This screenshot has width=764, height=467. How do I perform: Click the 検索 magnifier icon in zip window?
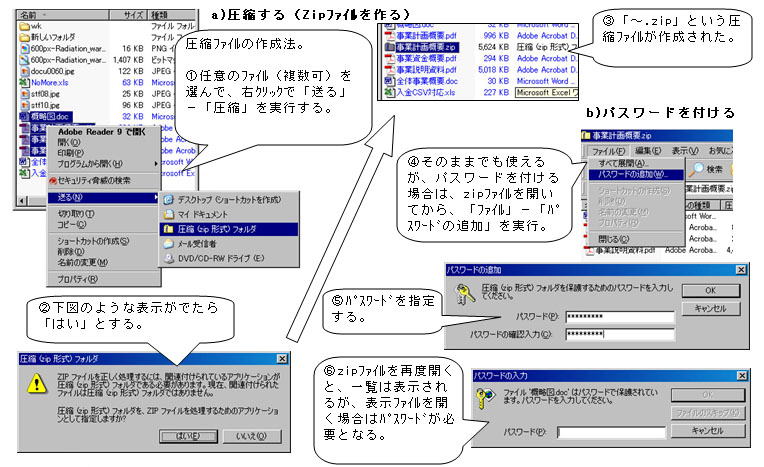(697, 169)
